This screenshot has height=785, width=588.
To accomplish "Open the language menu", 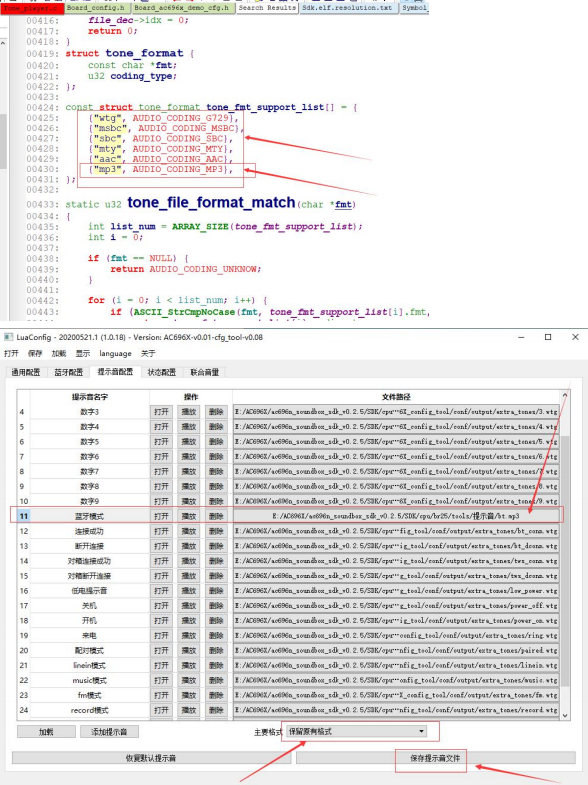I will pos(115,353).
